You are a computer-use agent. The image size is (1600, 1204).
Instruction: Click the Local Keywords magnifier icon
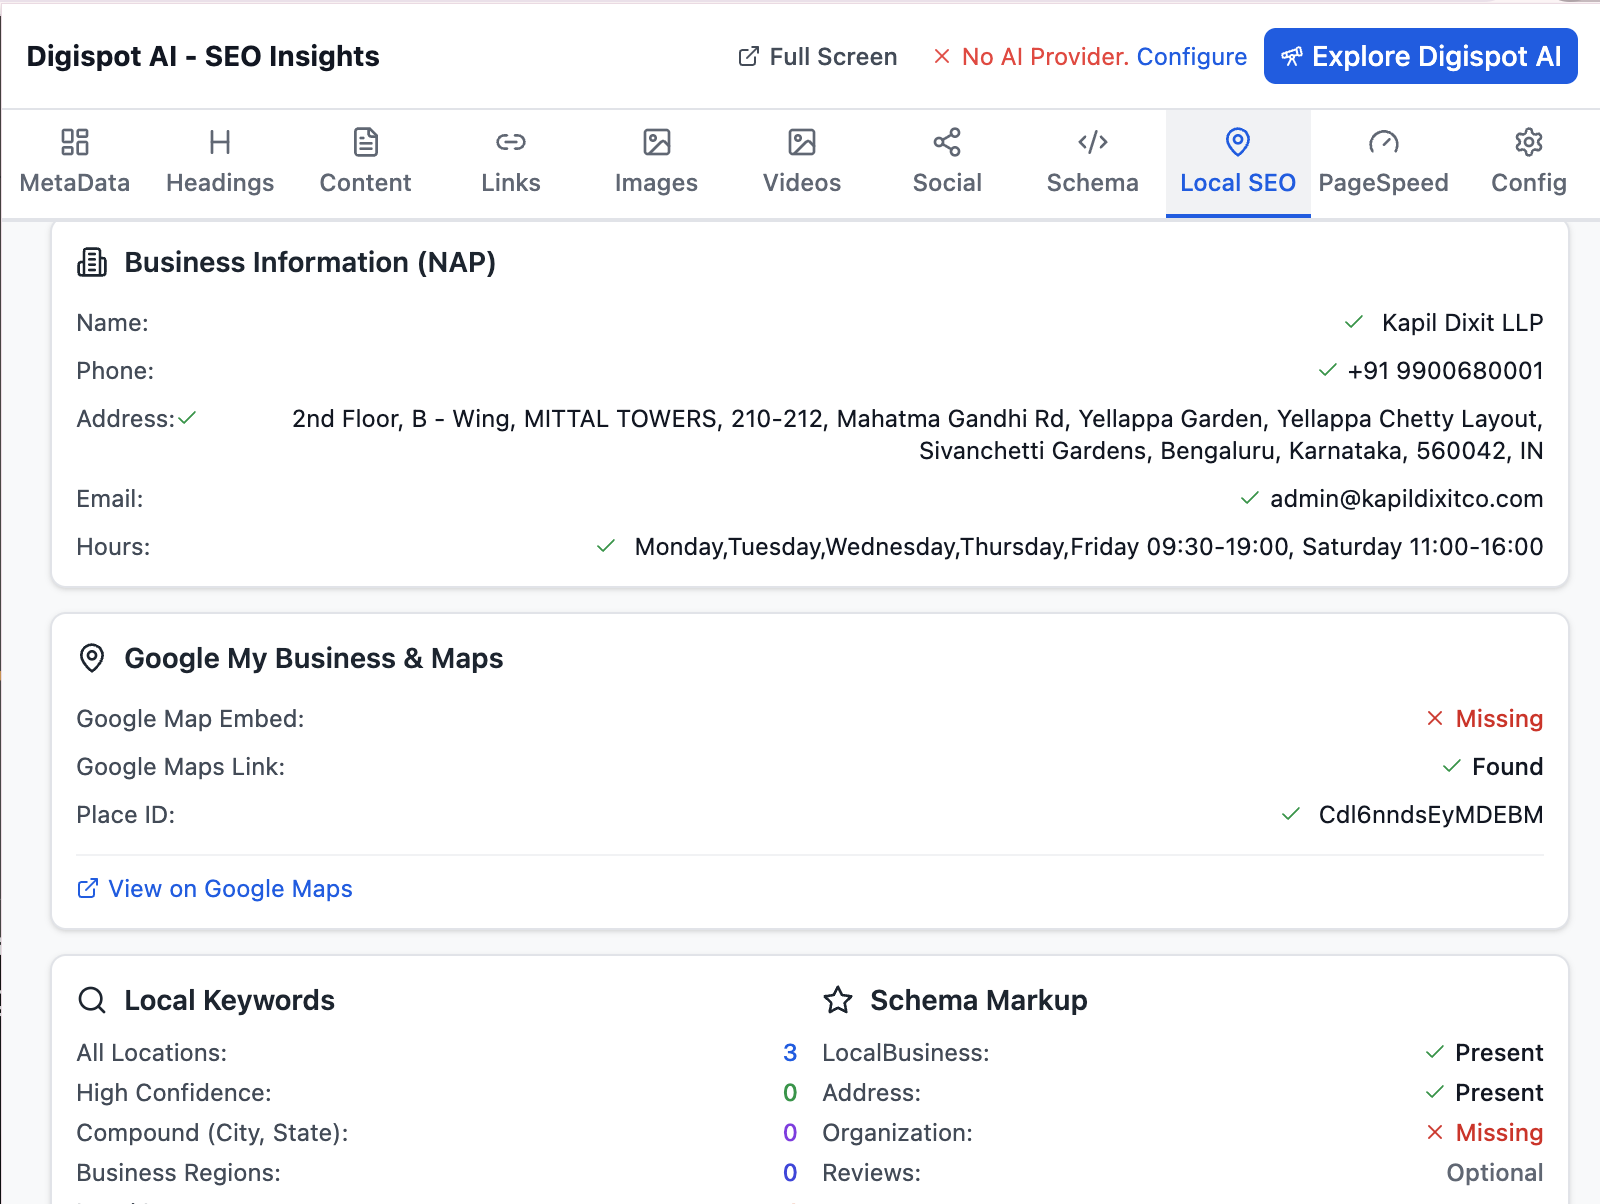click(92, 999)
